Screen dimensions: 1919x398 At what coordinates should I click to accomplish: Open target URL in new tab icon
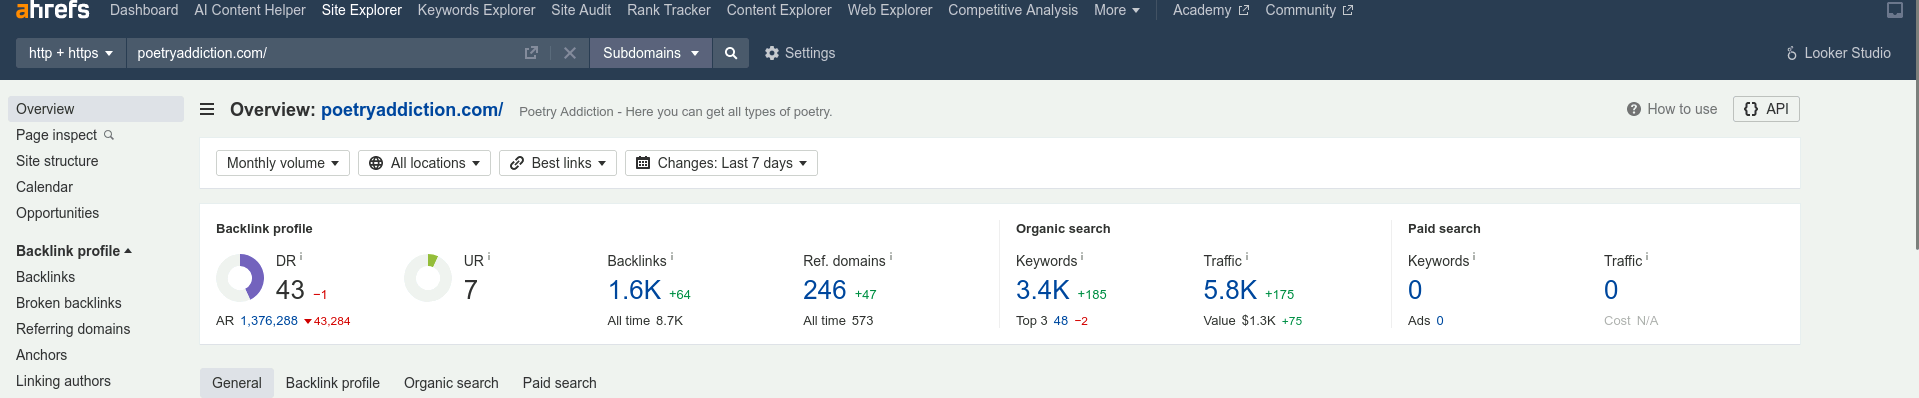pyautogui.click(x=531, y=53)
